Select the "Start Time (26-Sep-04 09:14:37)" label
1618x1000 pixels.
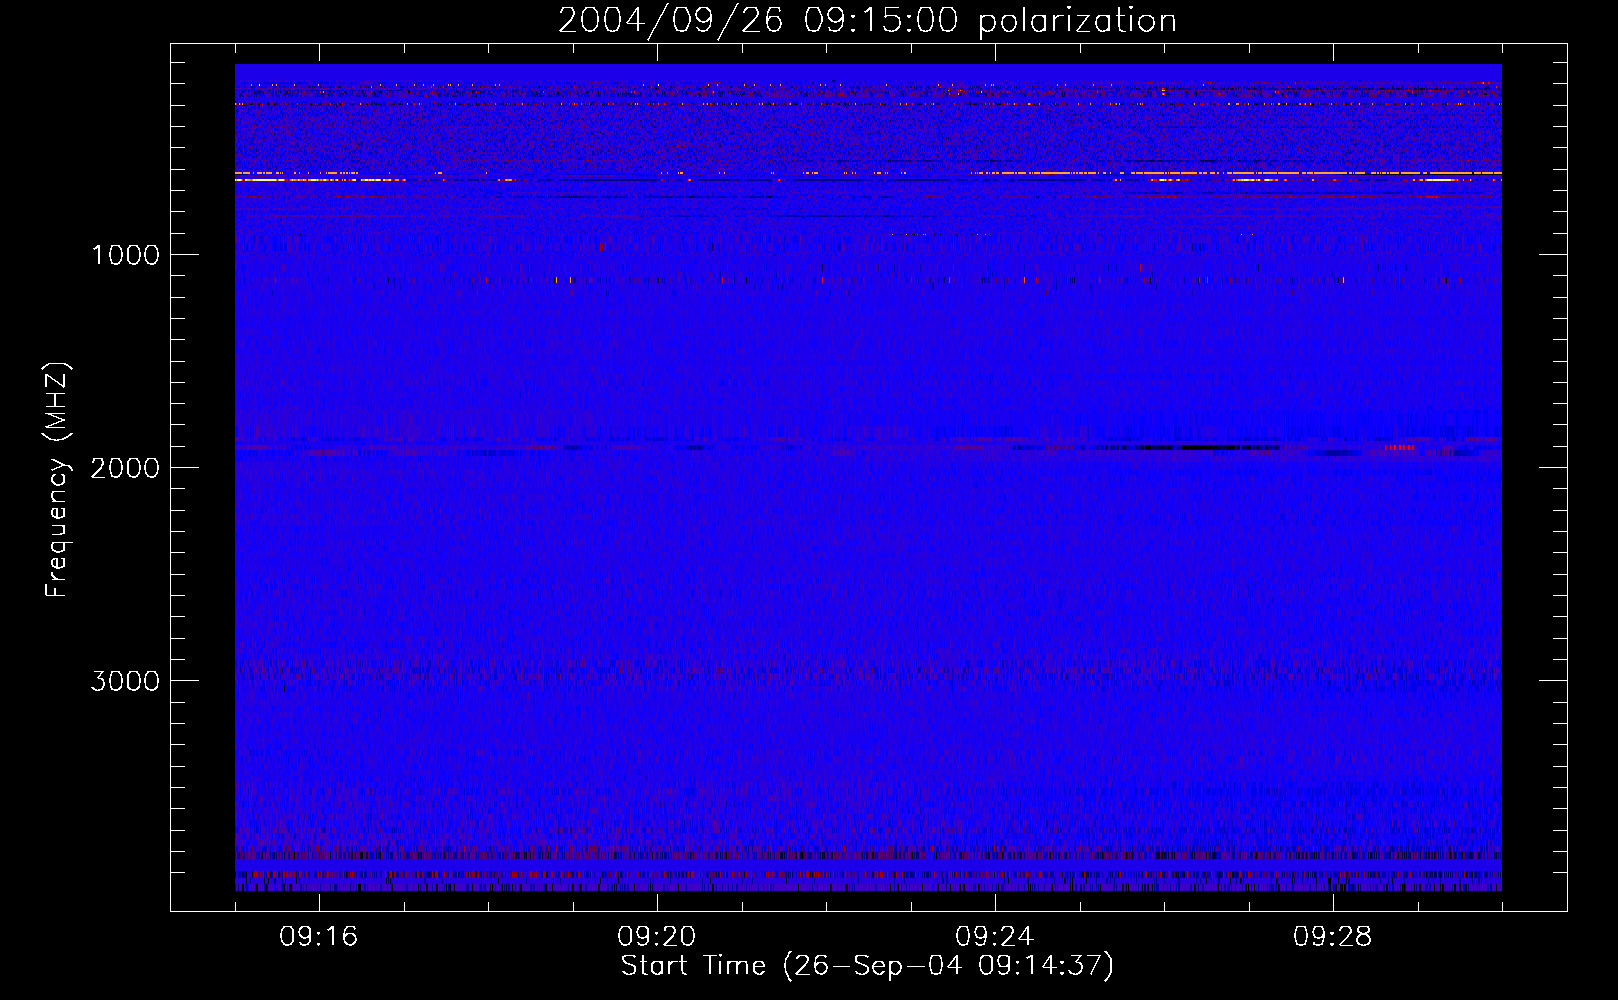[867, 966]
